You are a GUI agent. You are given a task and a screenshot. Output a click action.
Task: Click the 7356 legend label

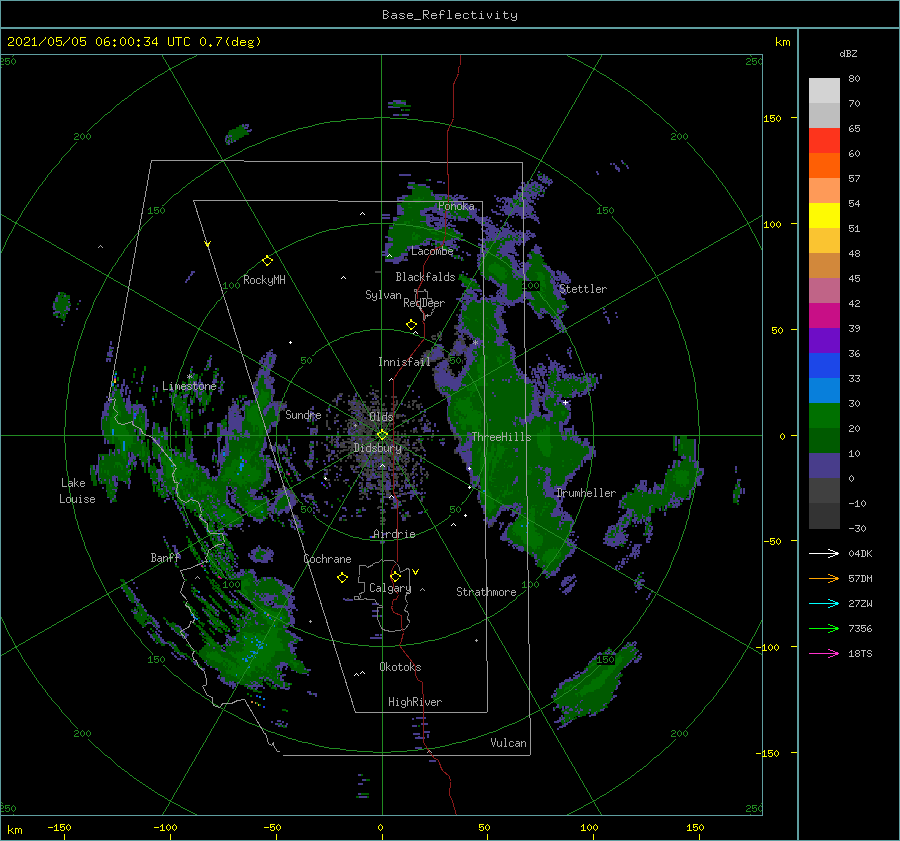pos(860,629)
